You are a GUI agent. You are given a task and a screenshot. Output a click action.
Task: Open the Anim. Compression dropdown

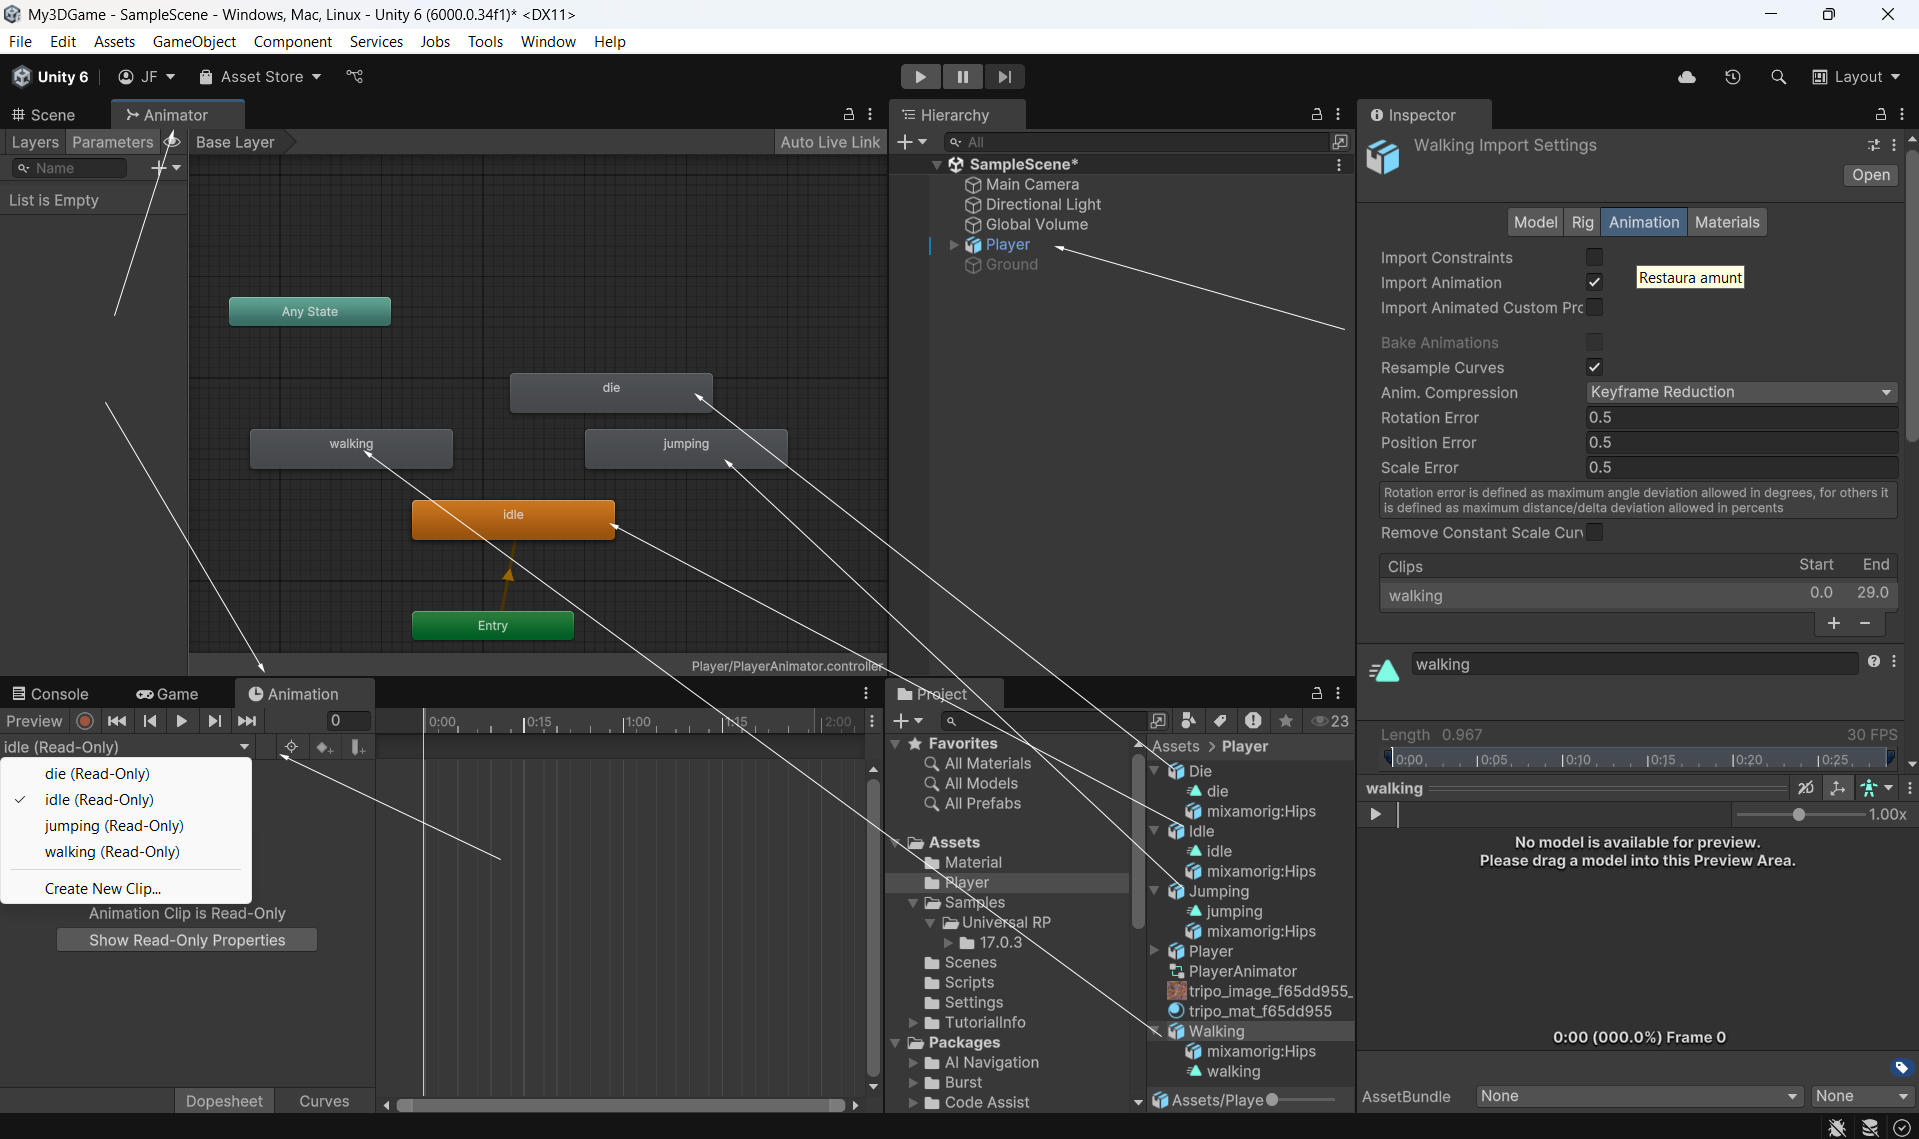click(x=1741, y=393)
